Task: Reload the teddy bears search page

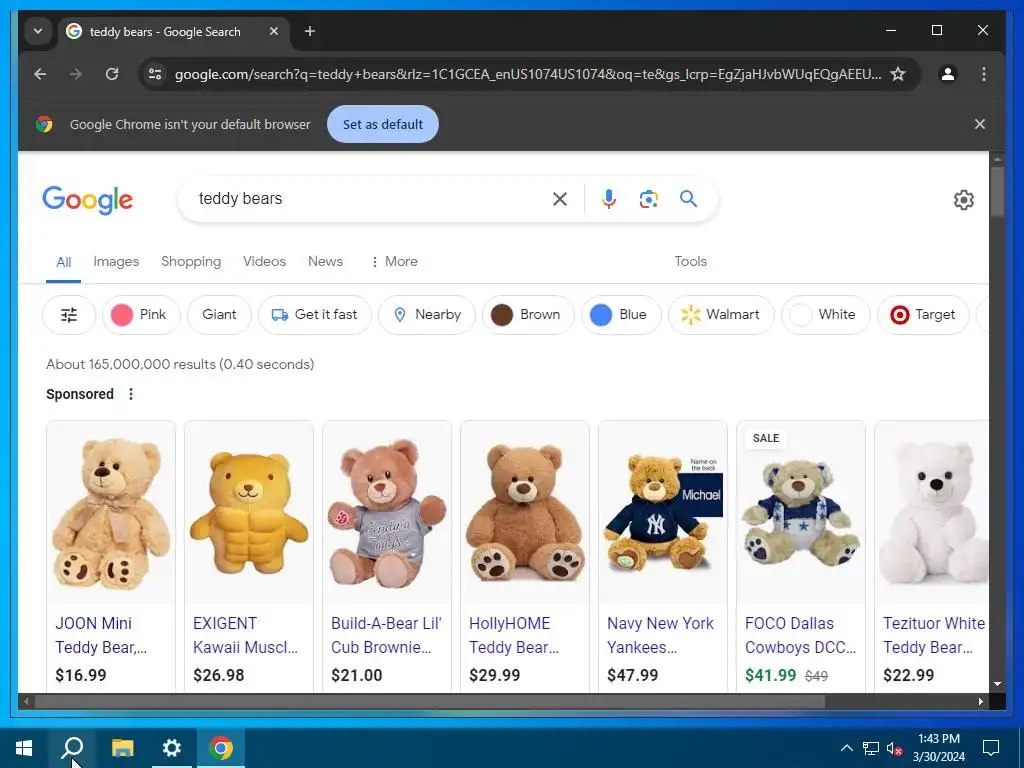Action: [112, 74]
